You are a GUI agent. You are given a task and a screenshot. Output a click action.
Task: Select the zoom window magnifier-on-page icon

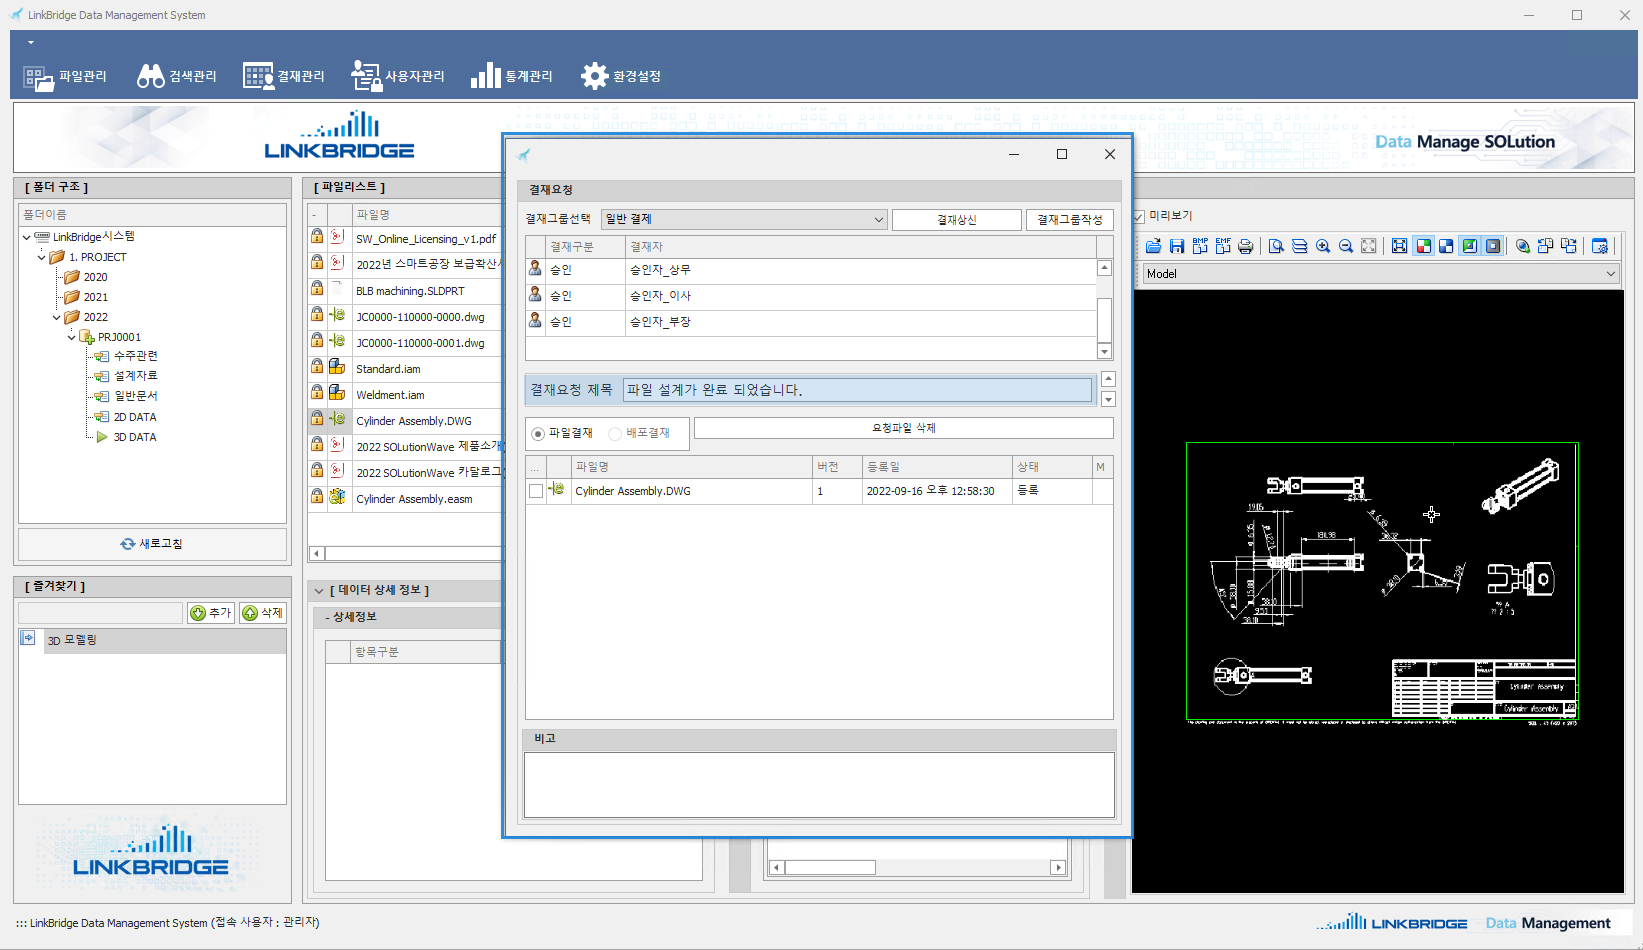pyautogui.click(x=1276, y=246)
